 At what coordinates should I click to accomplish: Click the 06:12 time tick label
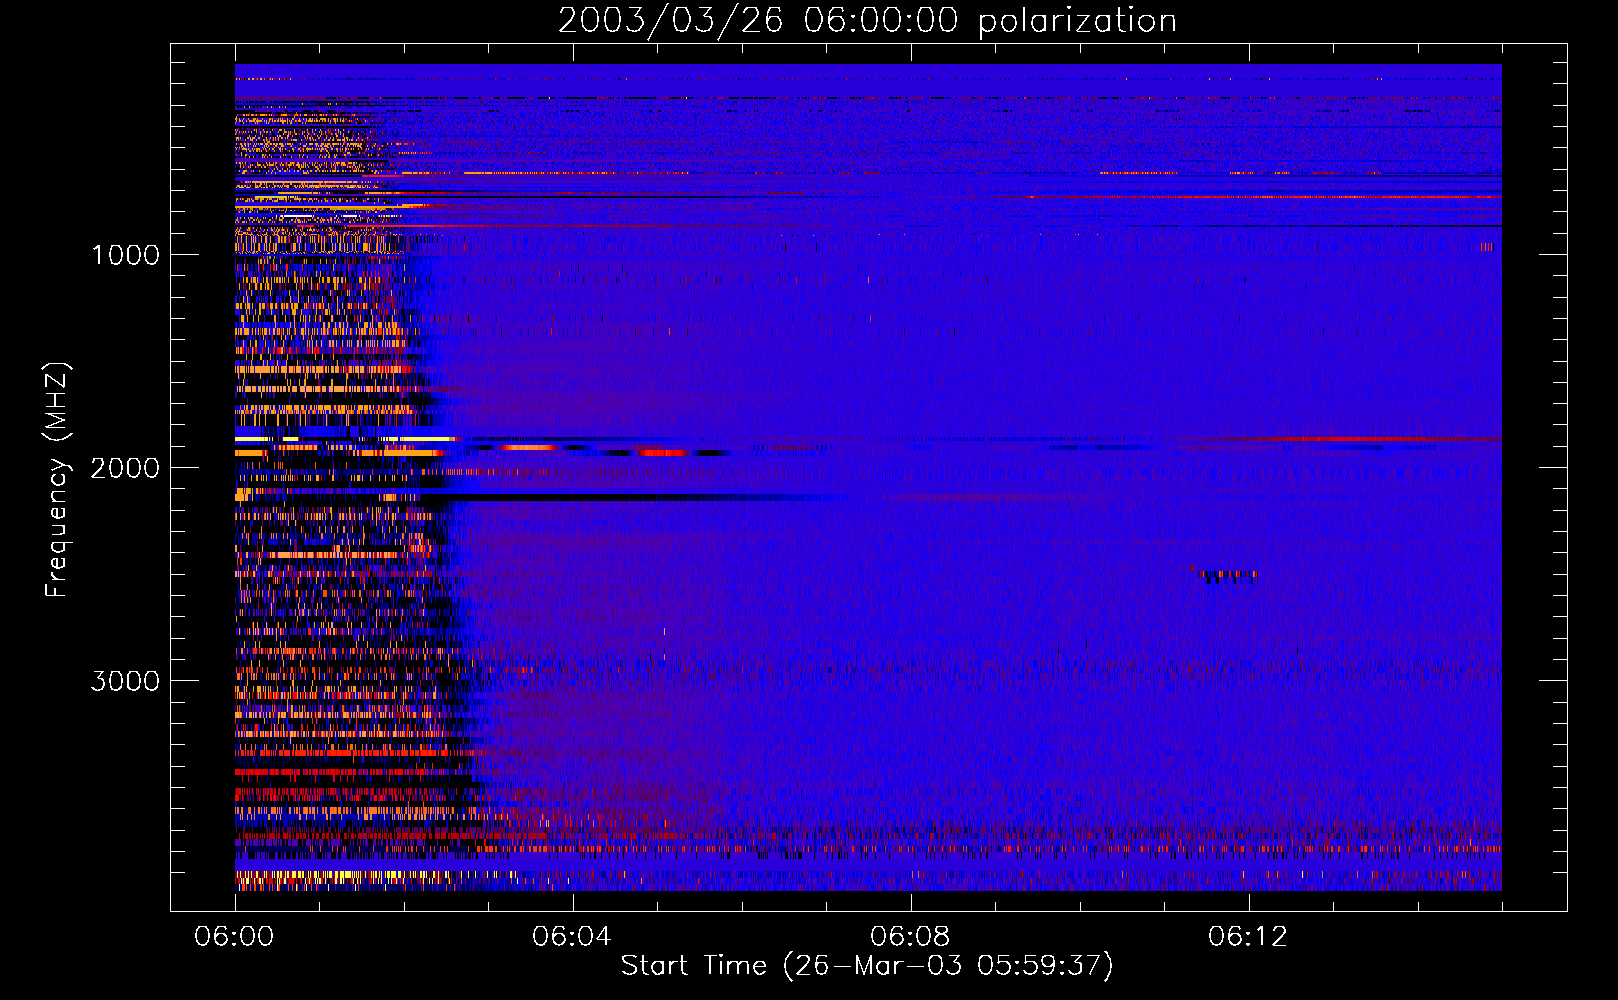coord(1248,937)
